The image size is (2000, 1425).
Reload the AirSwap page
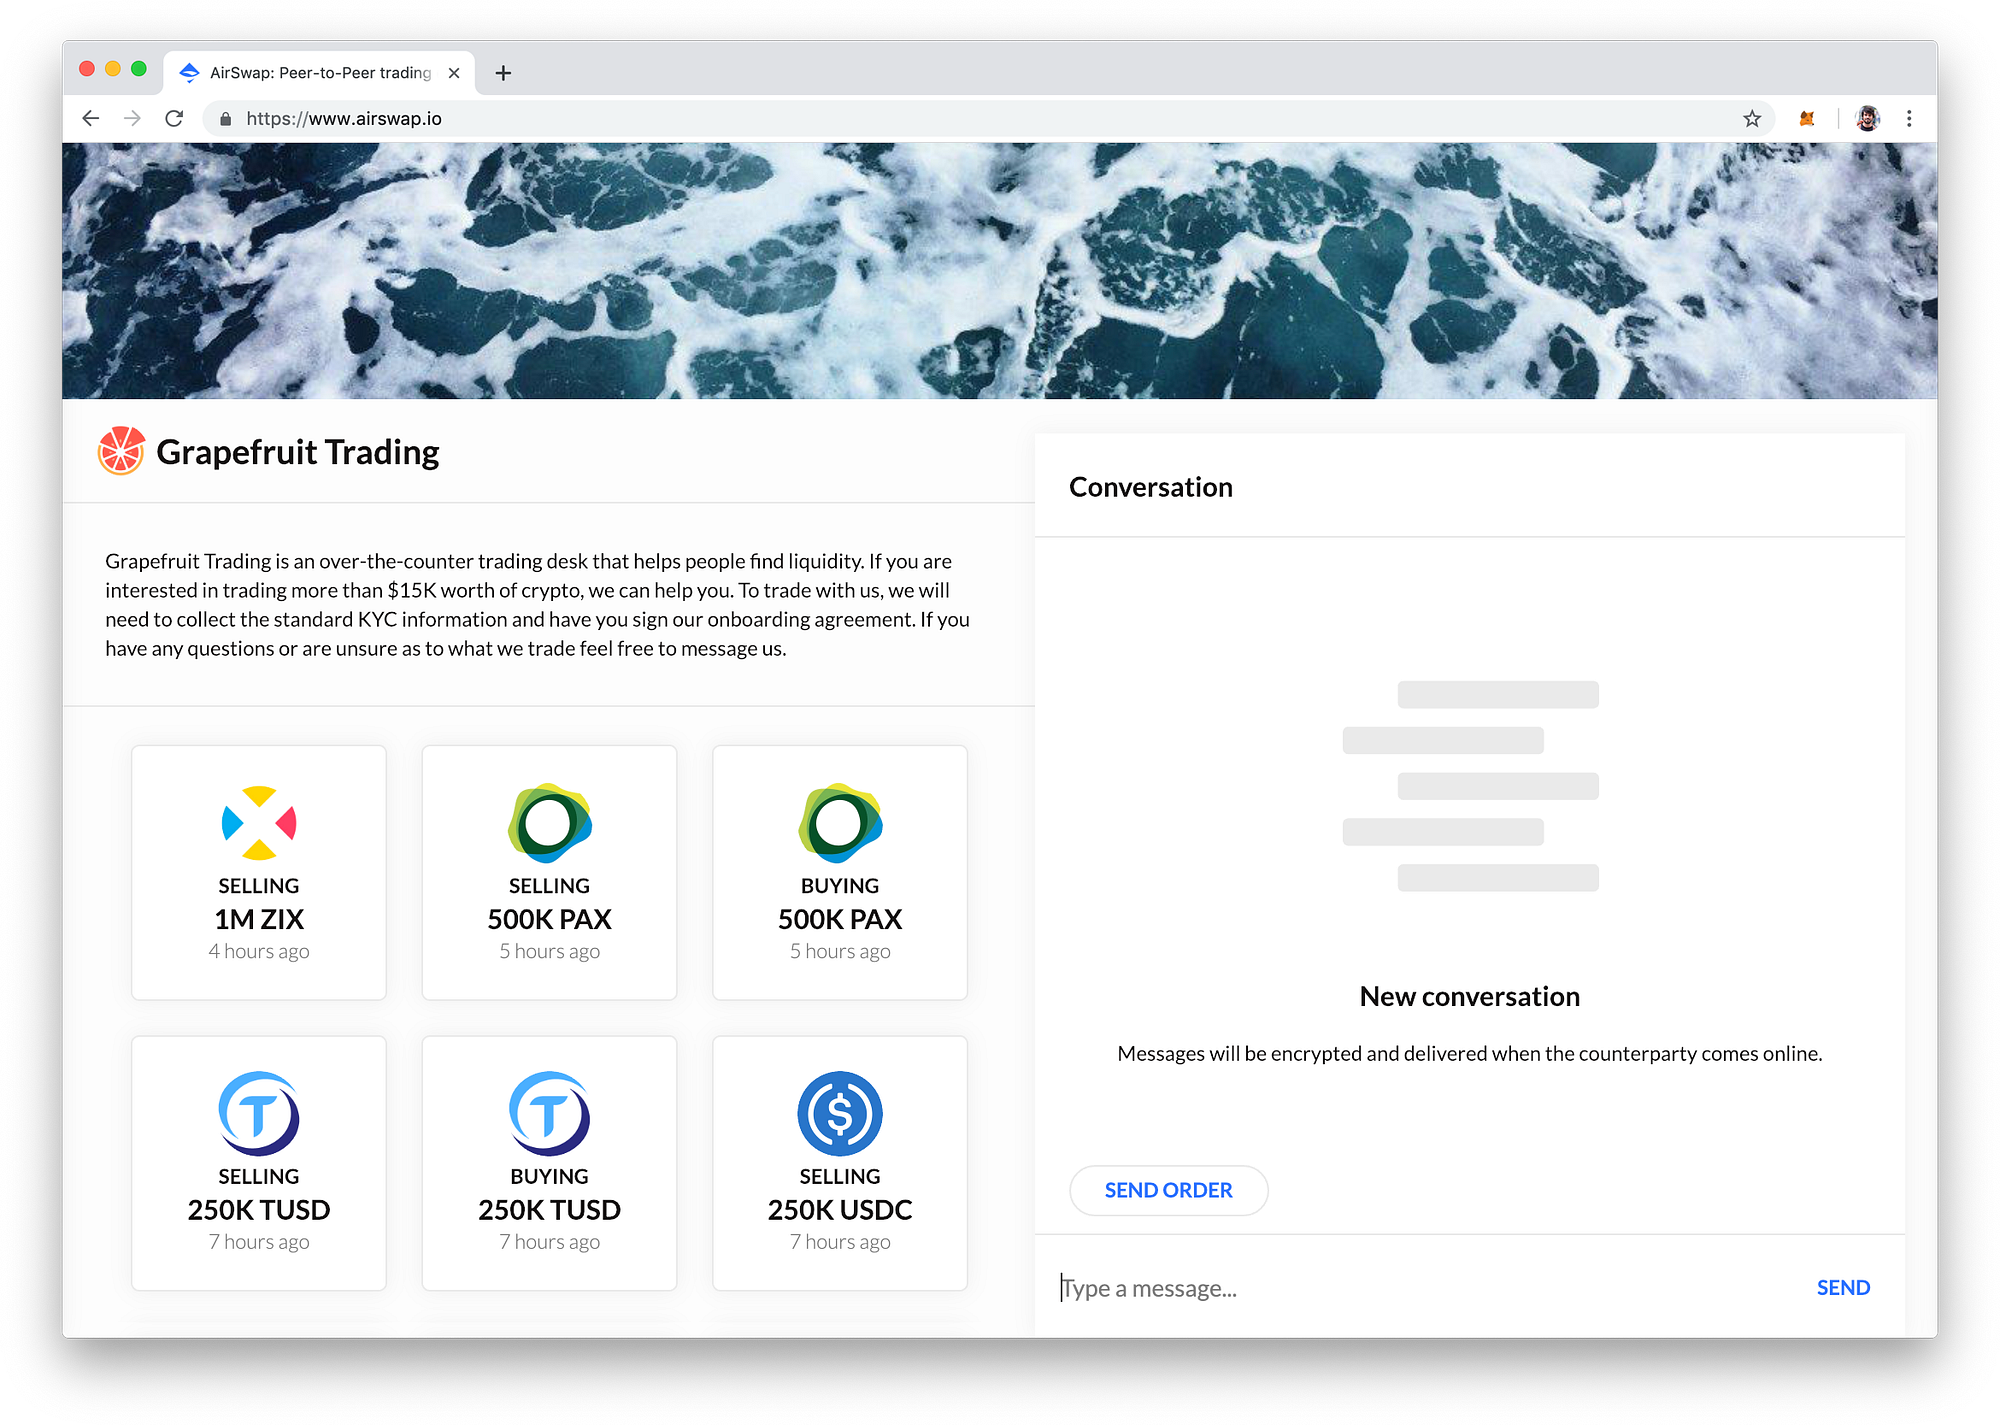pyautogui.click(x=174, y=118)
